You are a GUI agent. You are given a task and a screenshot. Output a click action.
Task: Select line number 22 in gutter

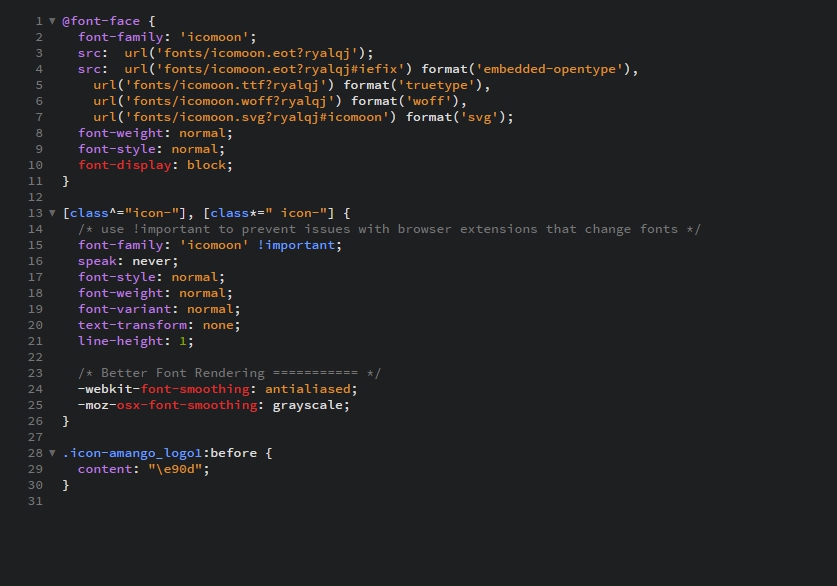35,357
